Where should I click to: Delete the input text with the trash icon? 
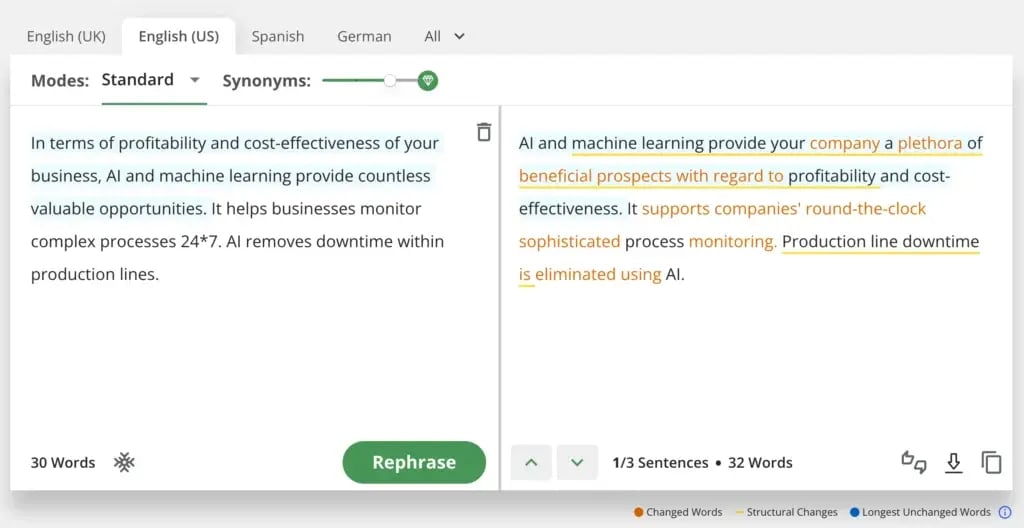[484, 132]
